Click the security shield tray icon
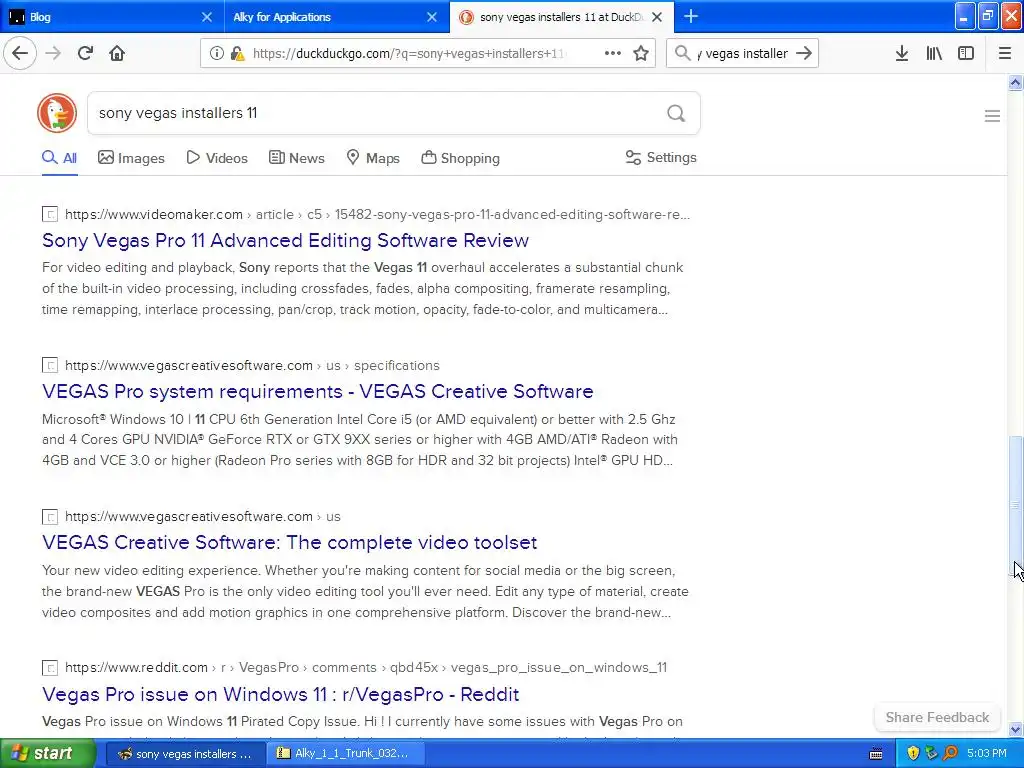 point(913,753)
